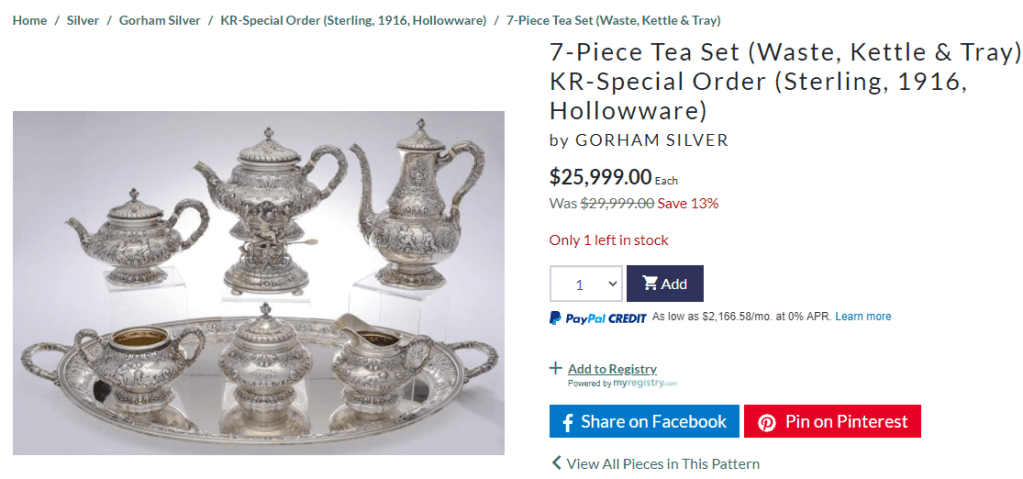This screenshot has height=479, width=1023.
Task: Open the quantity dropdown
Action: [586, 284]
